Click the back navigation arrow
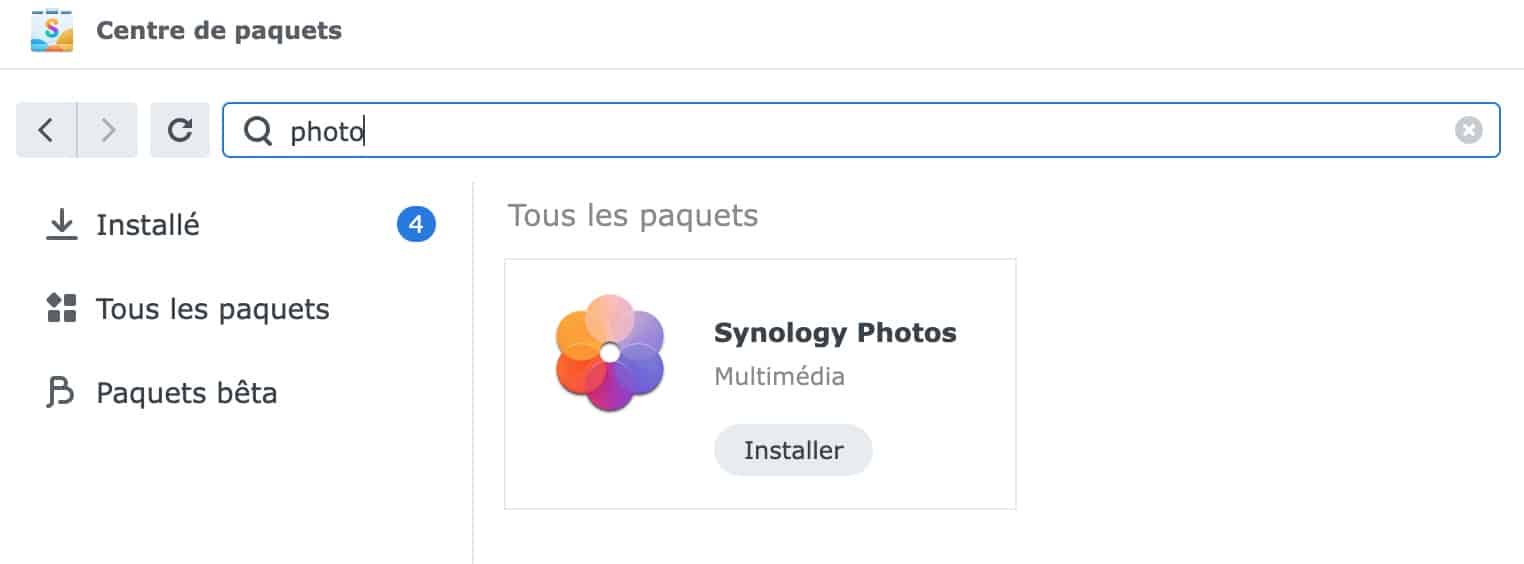 click(x=46, y=130)
